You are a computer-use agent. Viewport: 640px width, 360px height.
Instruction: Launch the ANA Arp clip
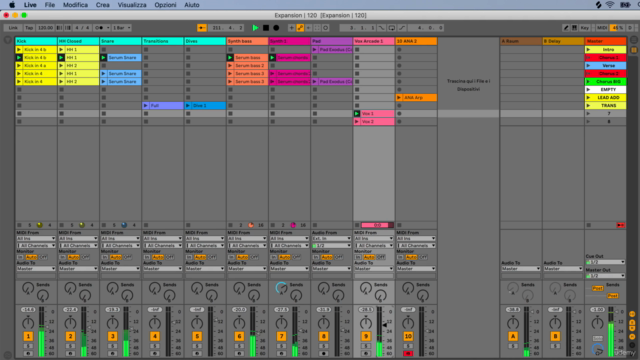point(399,98)
